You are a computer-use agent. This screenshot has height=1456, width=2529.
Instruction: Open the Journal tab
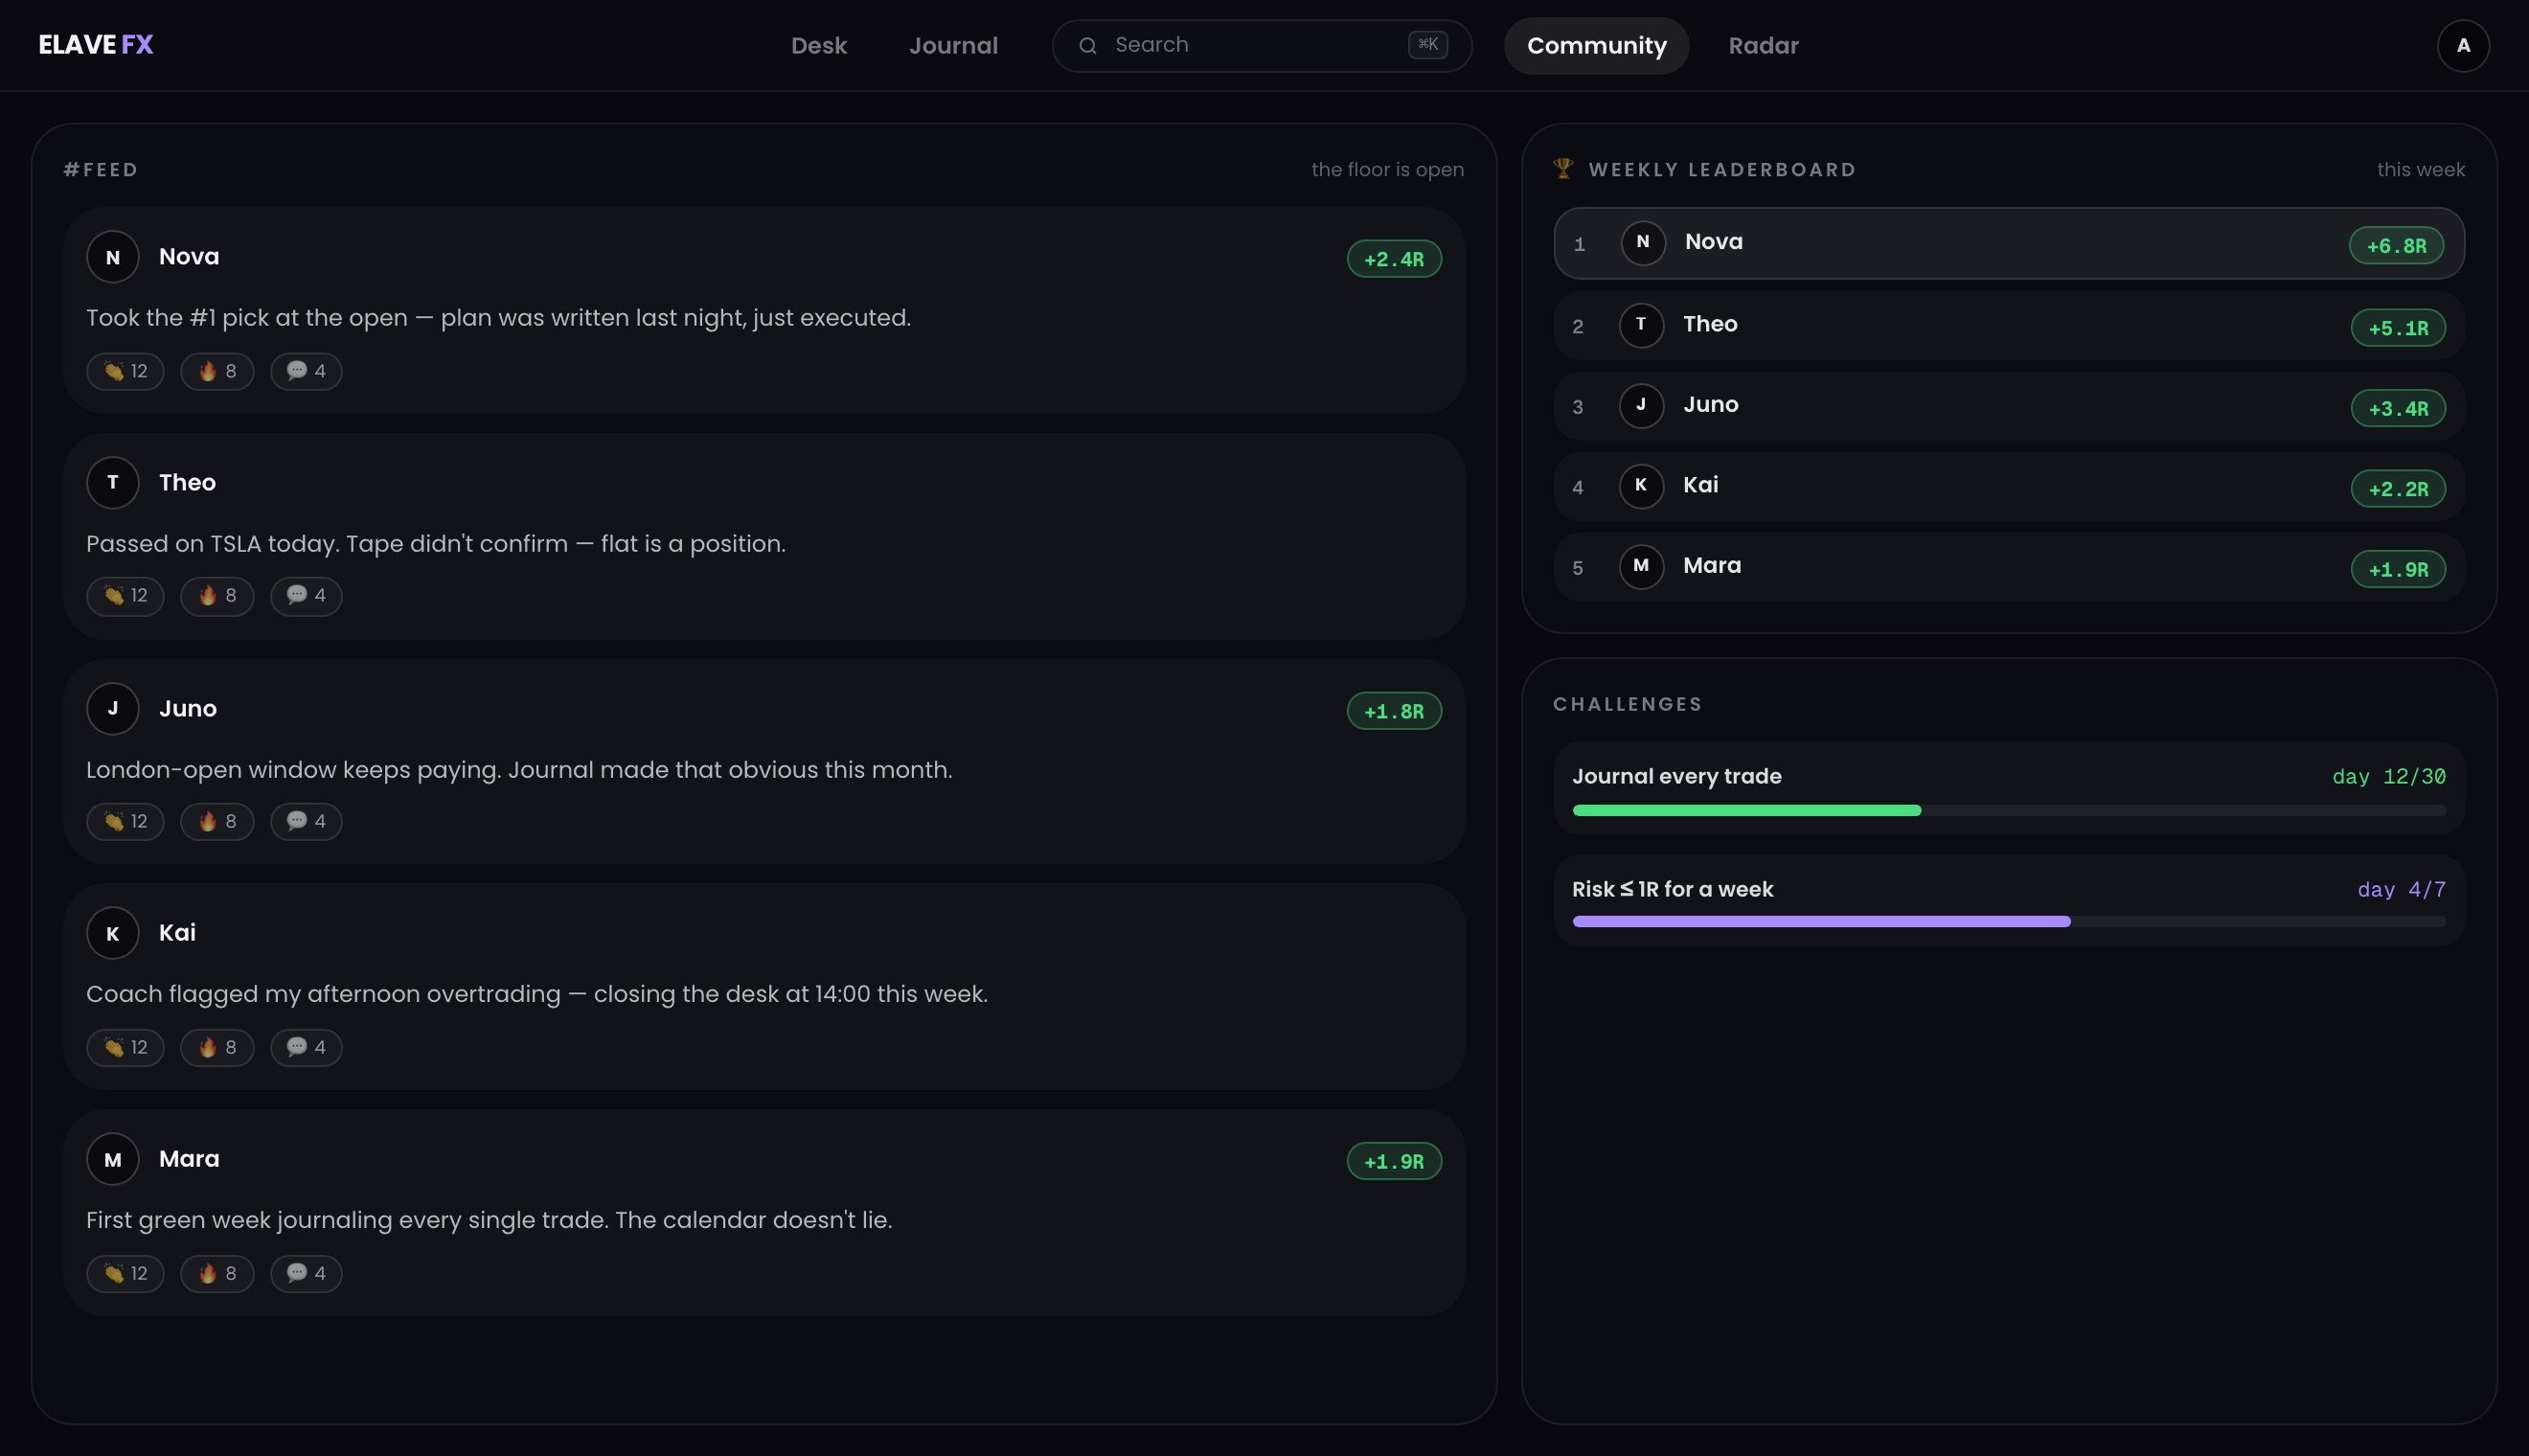(x=953, y=45)
